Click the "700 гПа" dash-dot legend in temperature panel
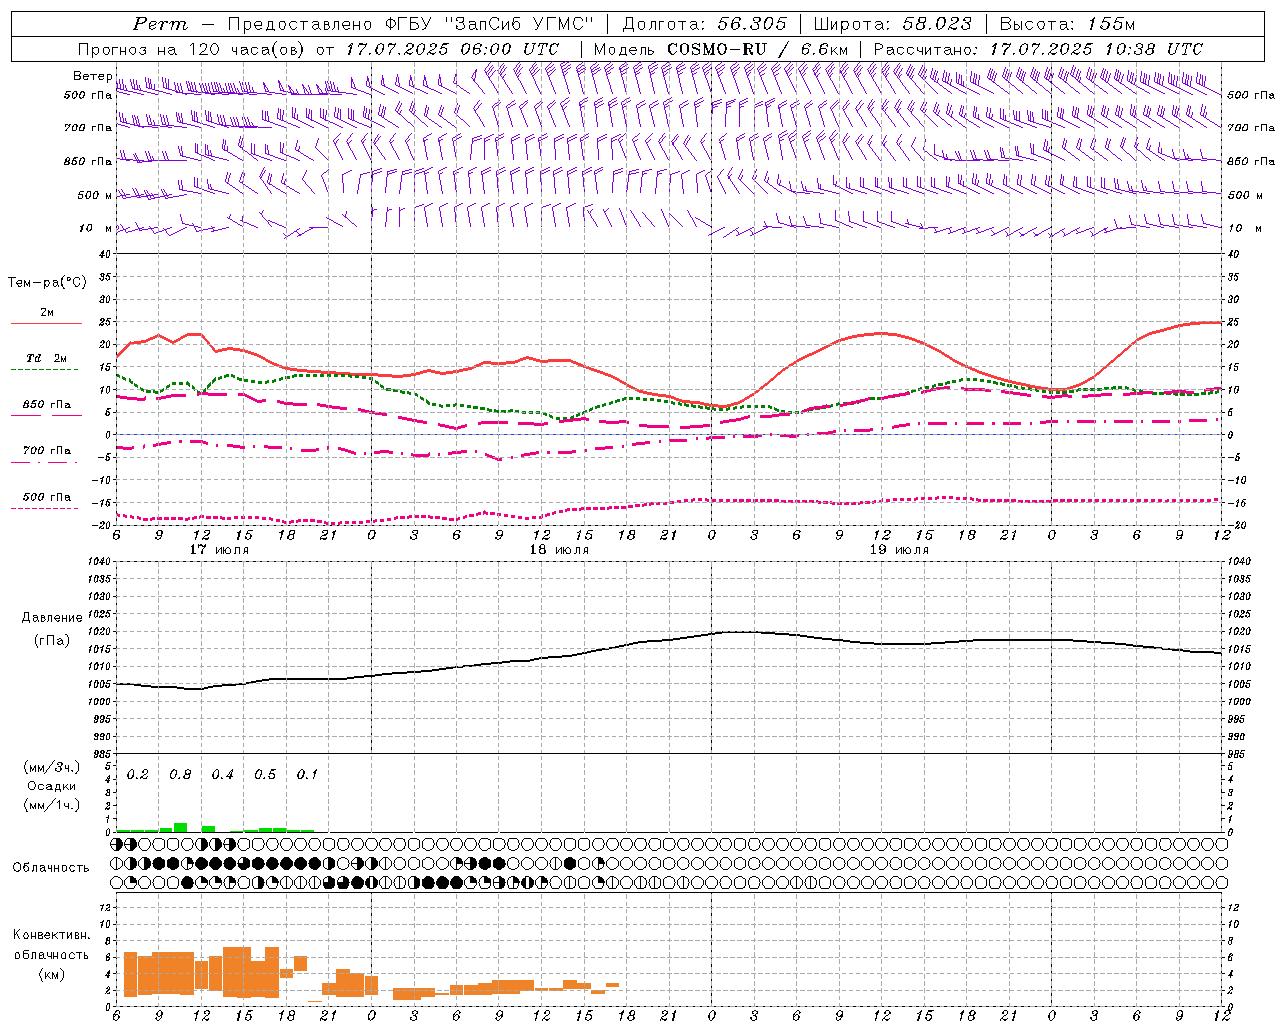The height and width of the screenshot is (1024, 1280). click(47, 451)
